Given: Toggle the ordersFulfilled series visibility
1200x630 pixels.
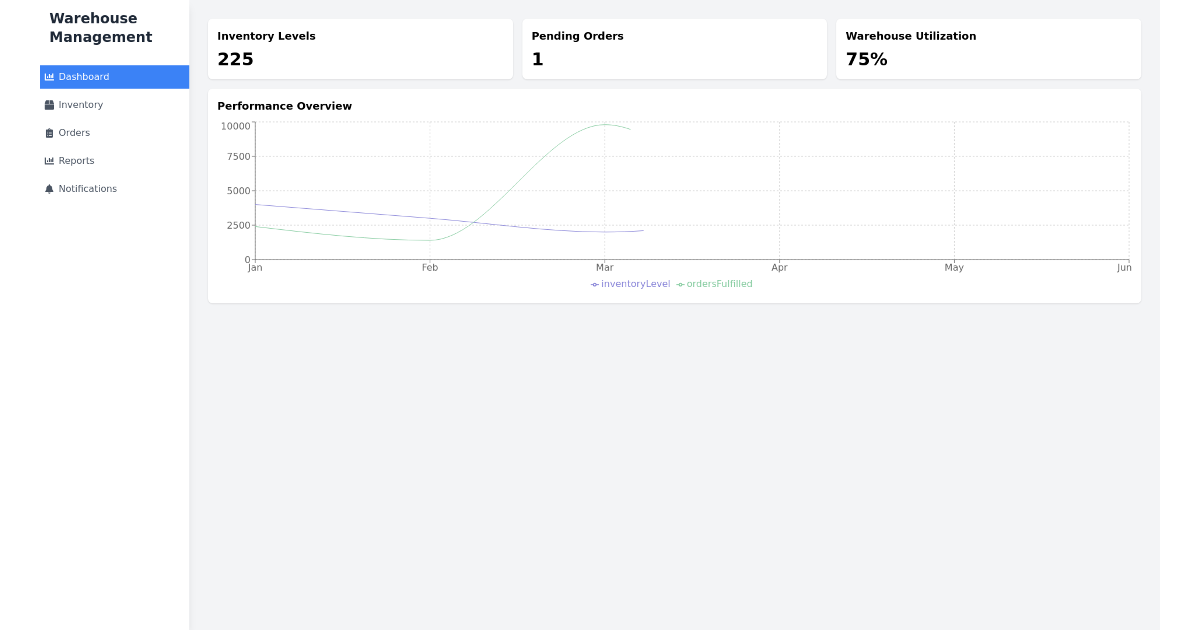Looking at the screenshot, I should (x=714, y=284).
